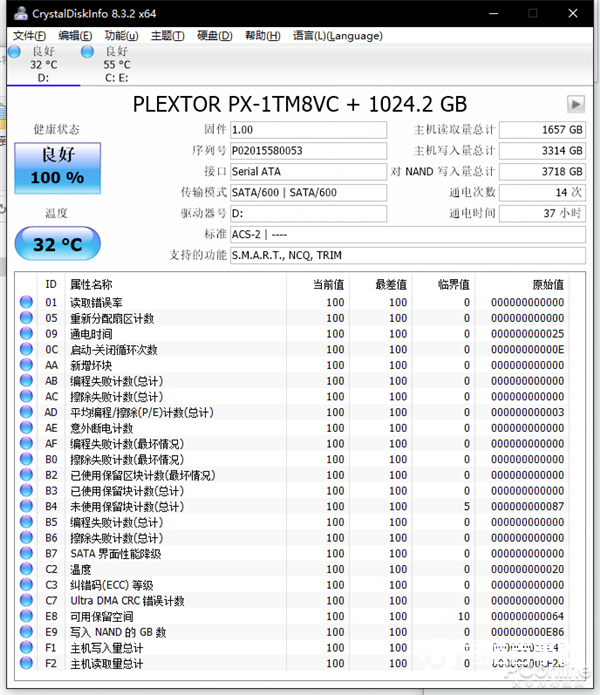Image resolution: width=600 pixels, height=695 pixels.
Task: Click the host reads value 1657 GB
Action: (542, 130)
